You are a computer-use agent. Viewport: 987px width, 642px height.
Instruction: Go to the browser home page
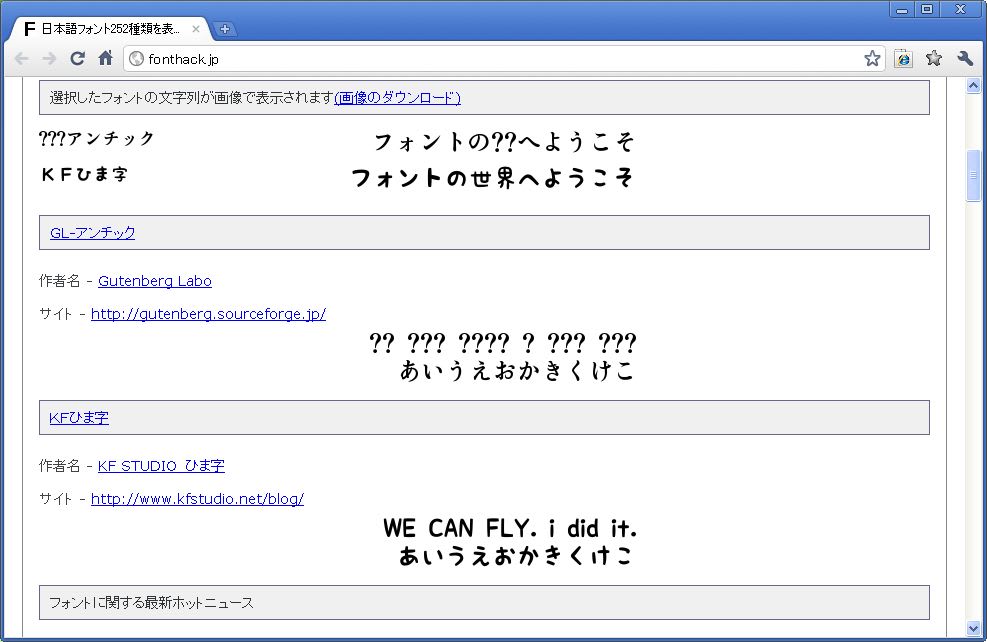(x=105, y=59)
